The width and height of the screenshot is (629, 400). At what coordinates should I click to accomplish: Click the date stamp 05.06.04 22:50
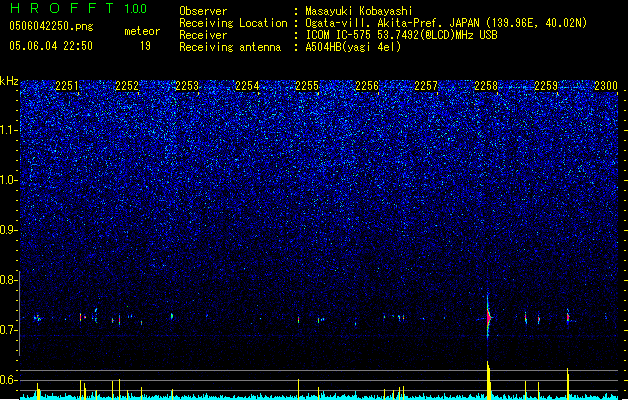click(x=51, y=46)
